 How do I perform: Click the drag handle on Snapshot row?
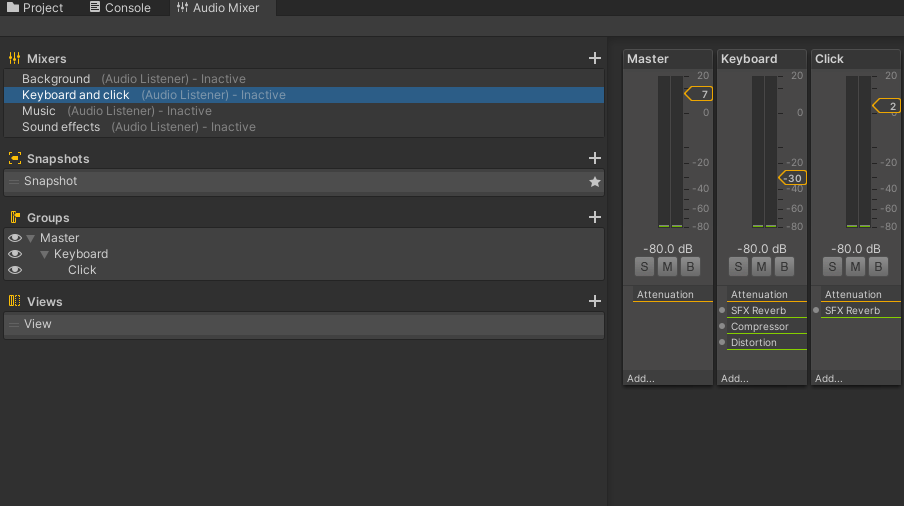(14, 182)
